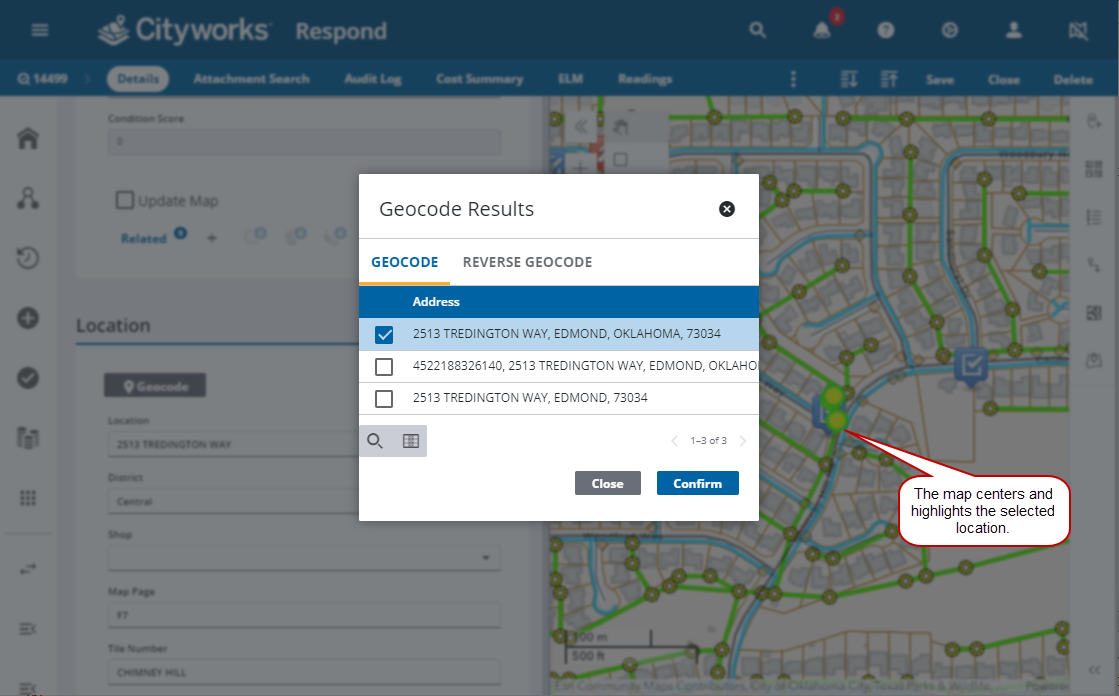Viewport: 1119px width, 696px height.
Task: Open the history icon in the left sidebar
Action: pyautogui.click(x=27, y=258)
